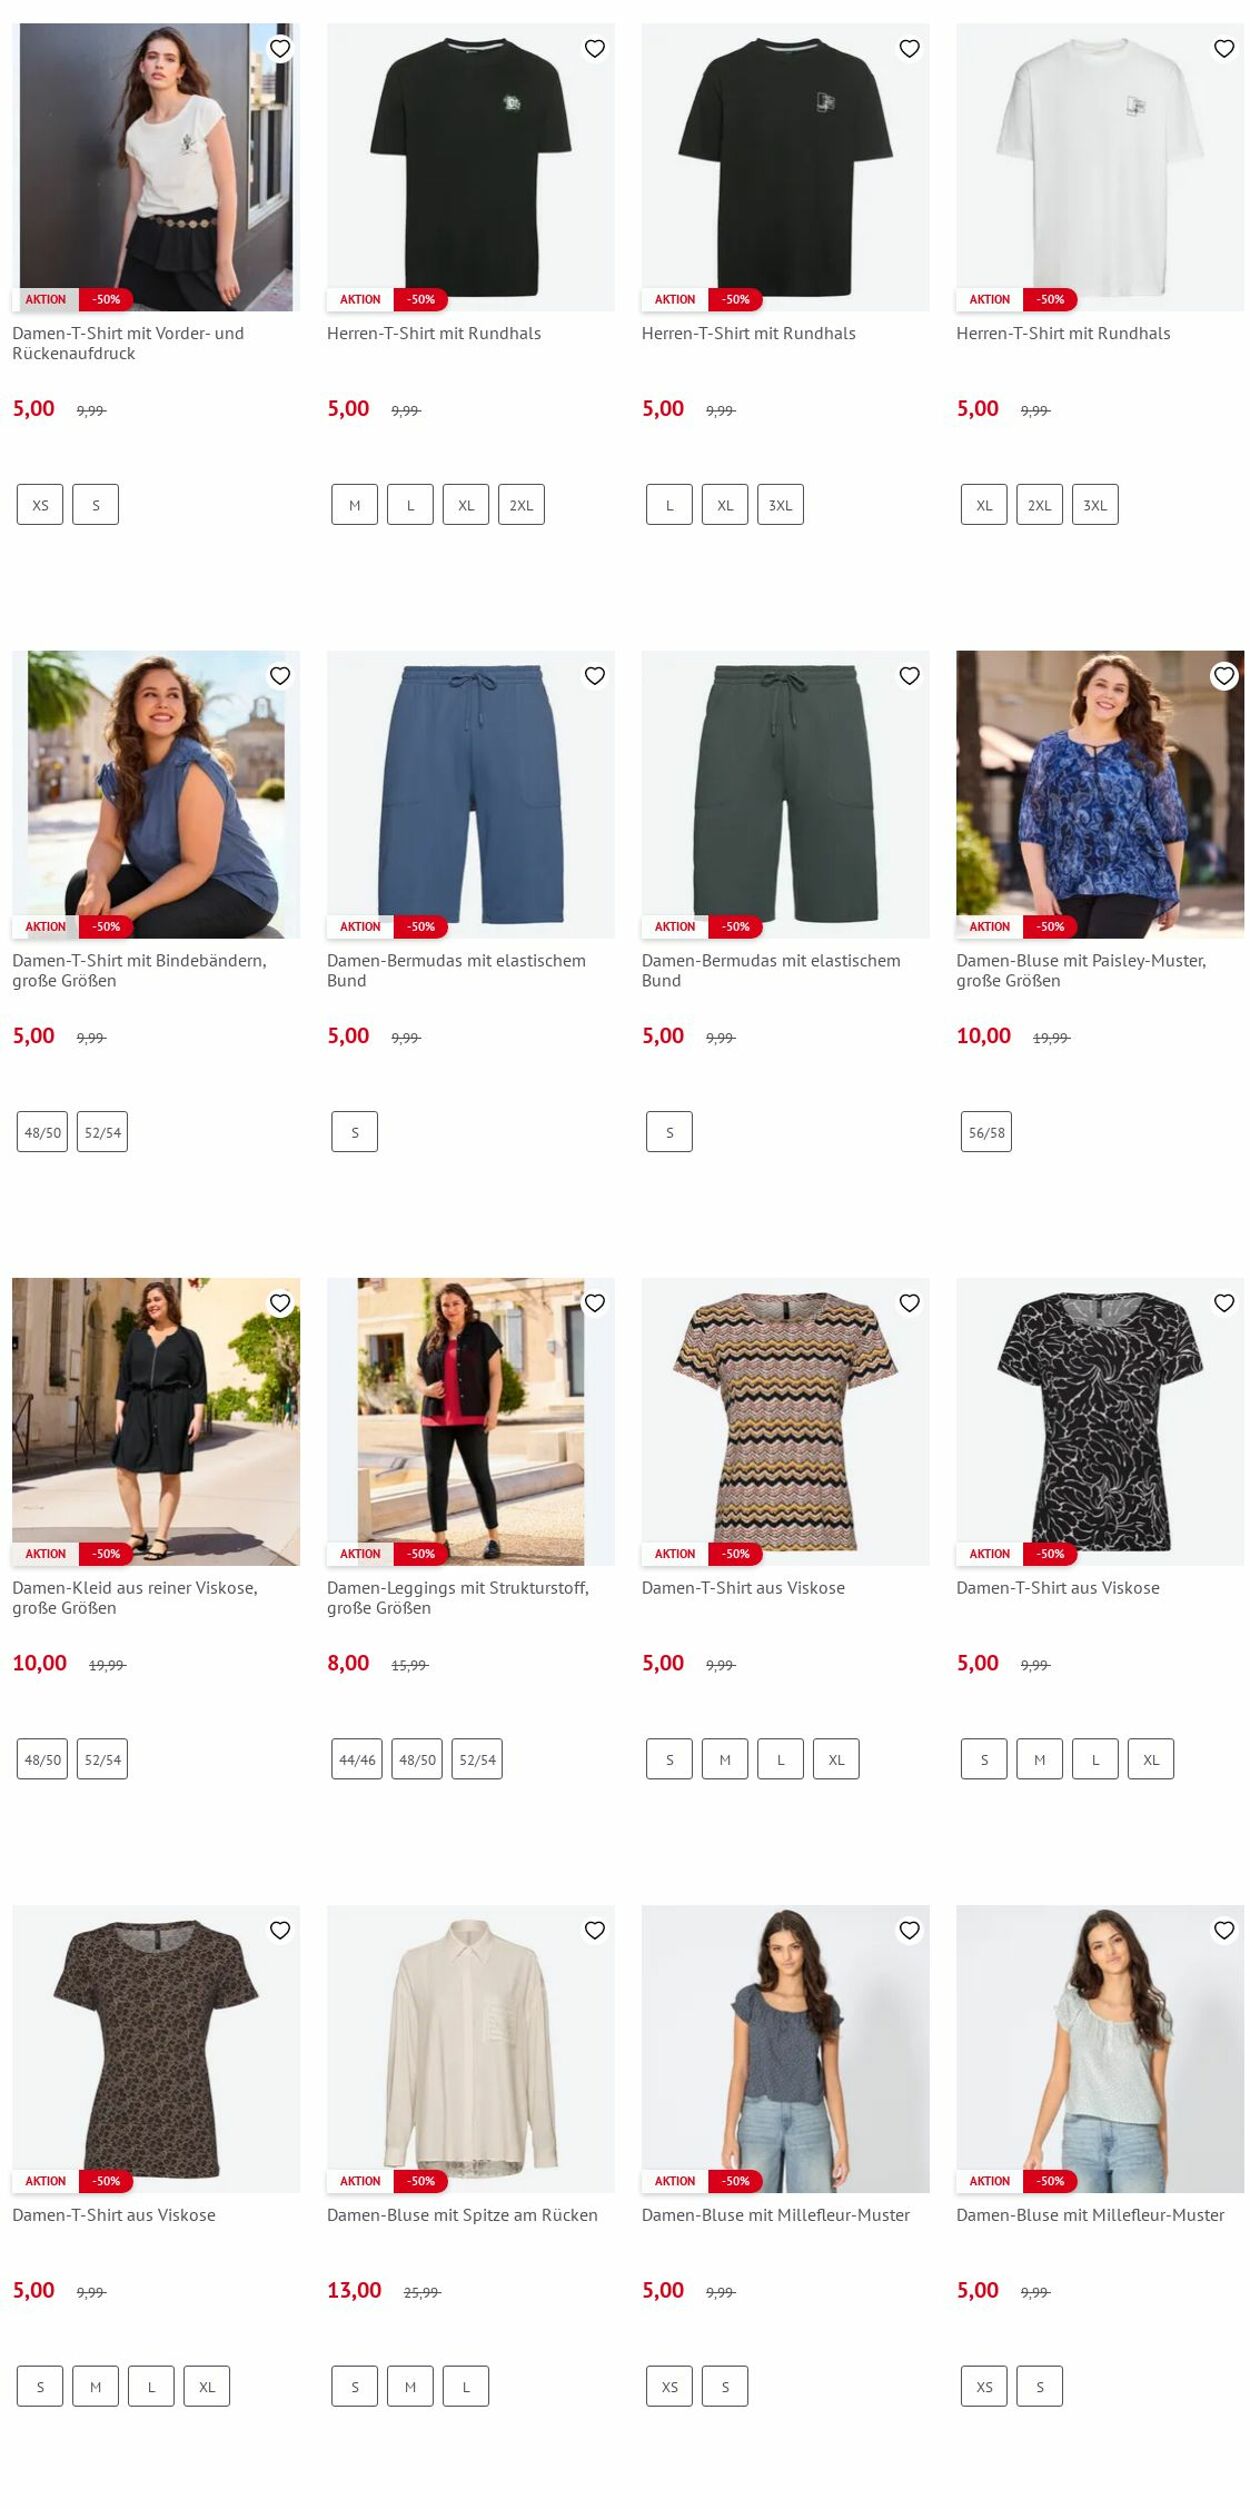Open the black floral Damen-T-Shirt image
This screenshot has width=1250, height=2509.
point(1100,1421)
